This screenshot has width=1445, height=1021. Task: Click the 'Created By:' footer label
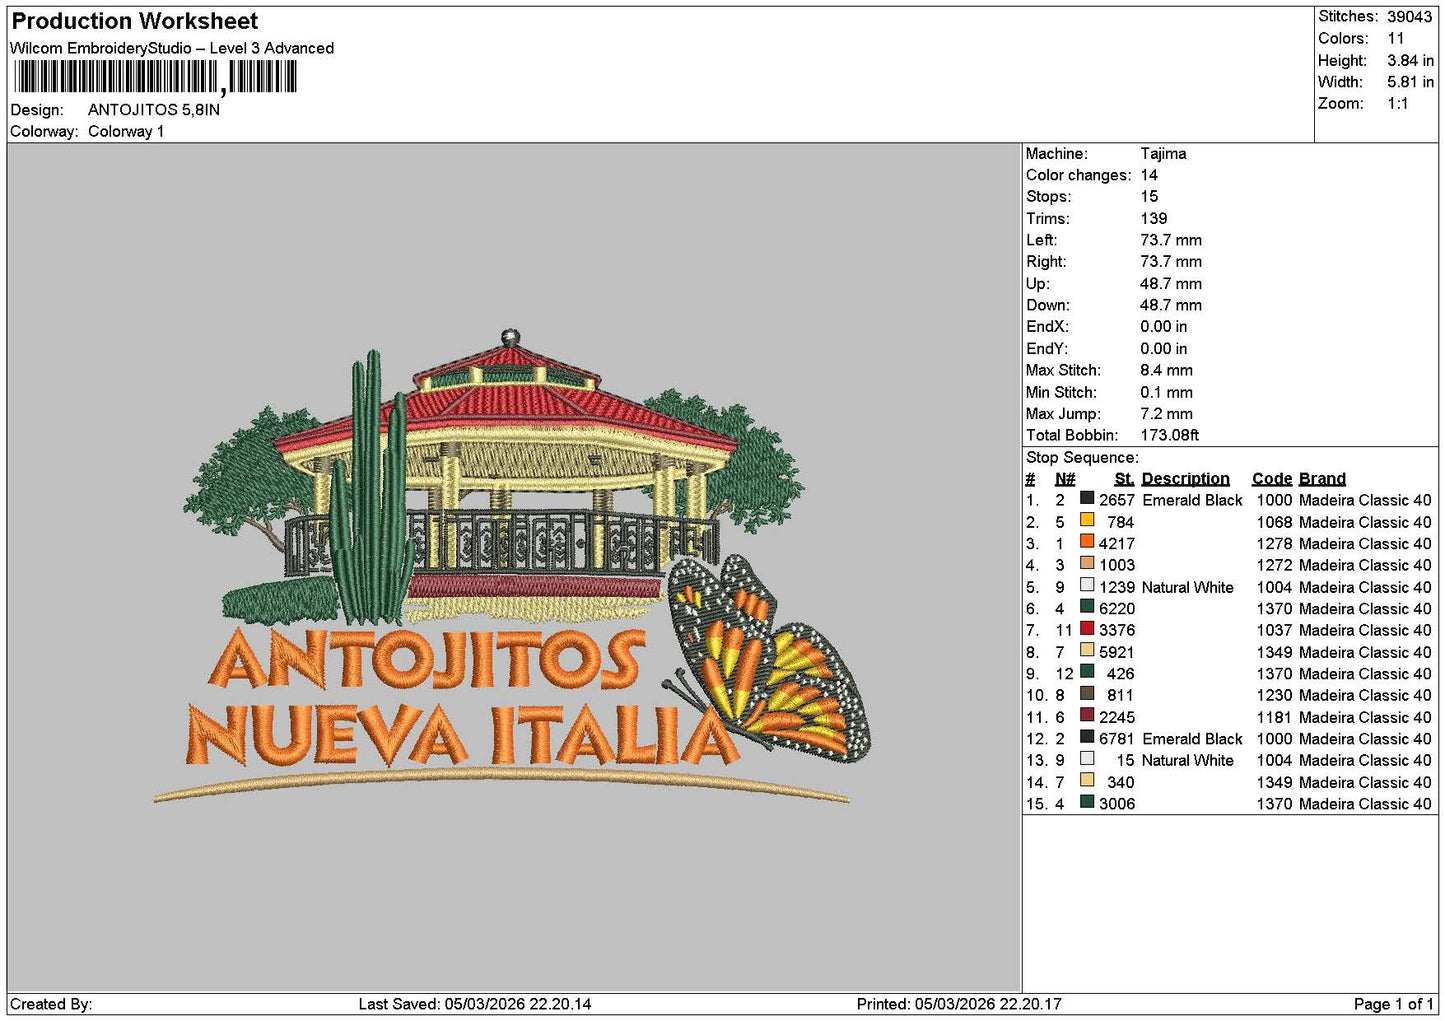pyautogui.click(x=51, y=1004)
